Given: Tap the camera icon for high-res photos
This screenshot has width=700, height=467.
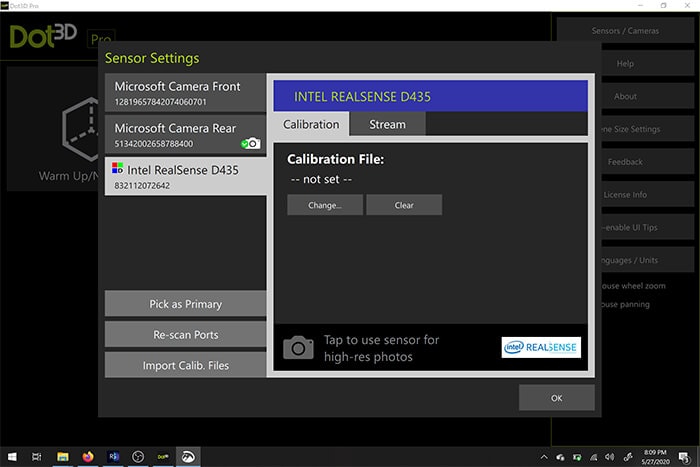Looking at the screenshot, I should point(298,347).
